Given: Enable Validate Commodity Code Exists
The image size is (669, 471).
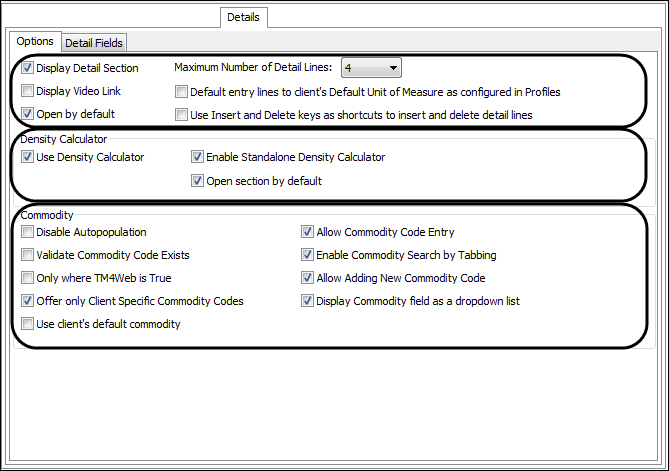Looking at the screenshot, I should (x=27, y=255).
